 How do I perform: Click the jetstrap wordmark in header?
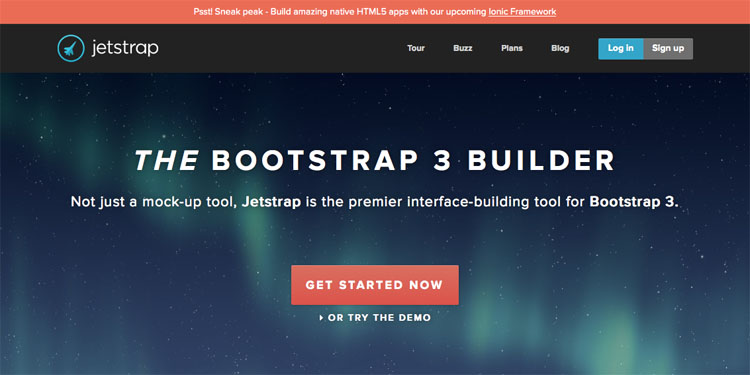[125, 48]
